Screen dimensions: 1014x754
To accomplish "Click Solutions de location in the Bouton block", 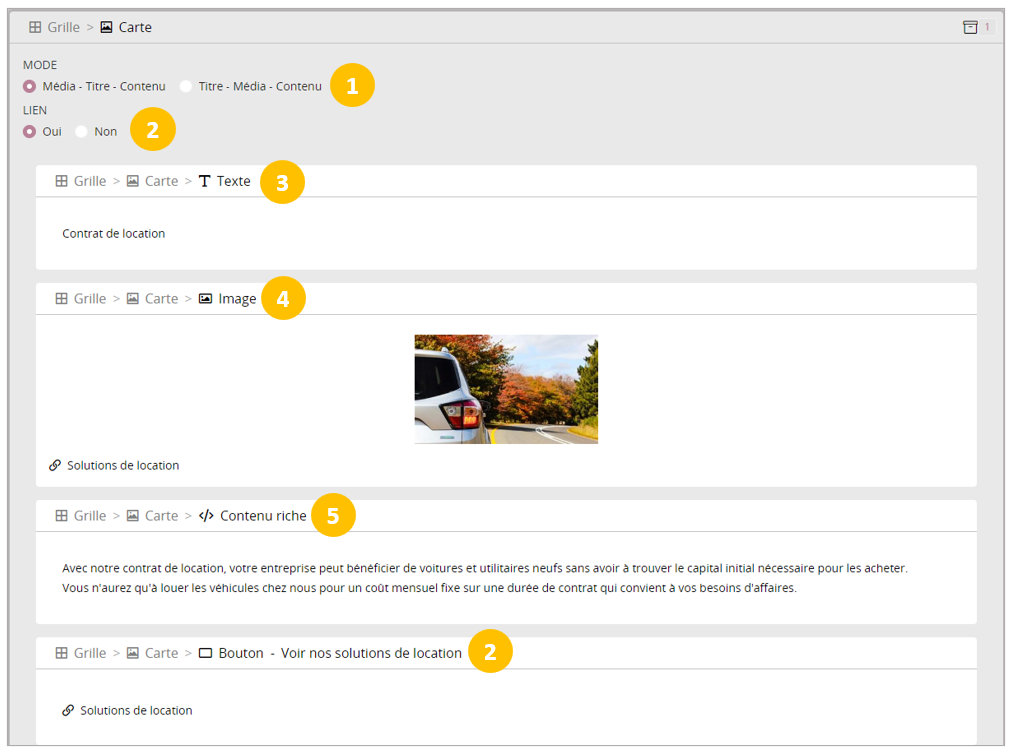I will click(x=136, y=710).
